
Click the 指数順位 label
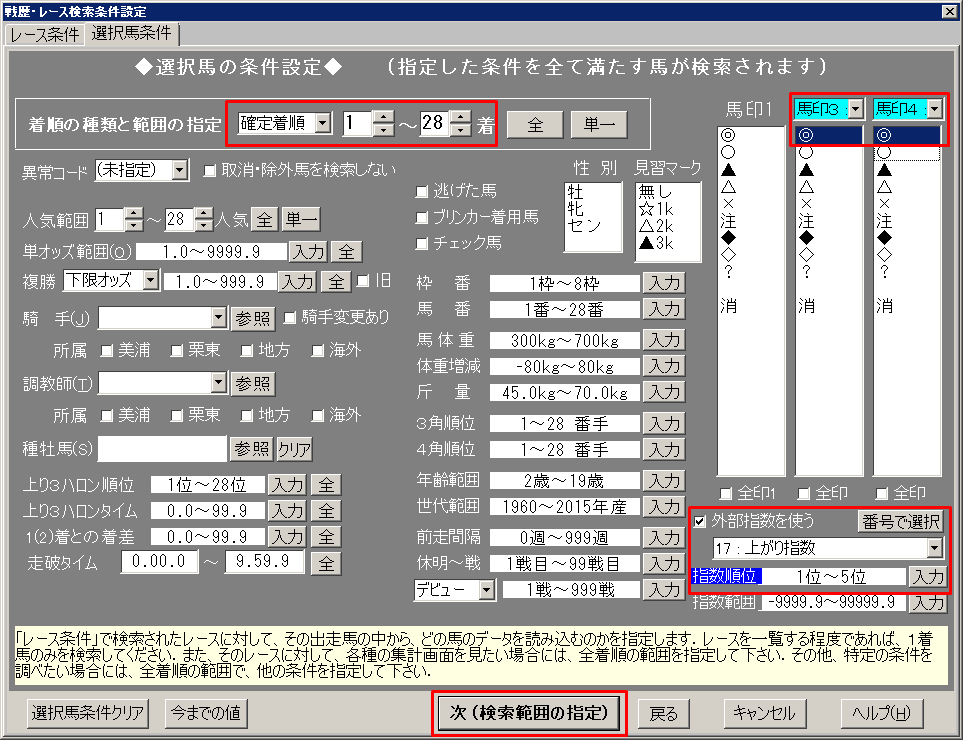pos(725,577)
